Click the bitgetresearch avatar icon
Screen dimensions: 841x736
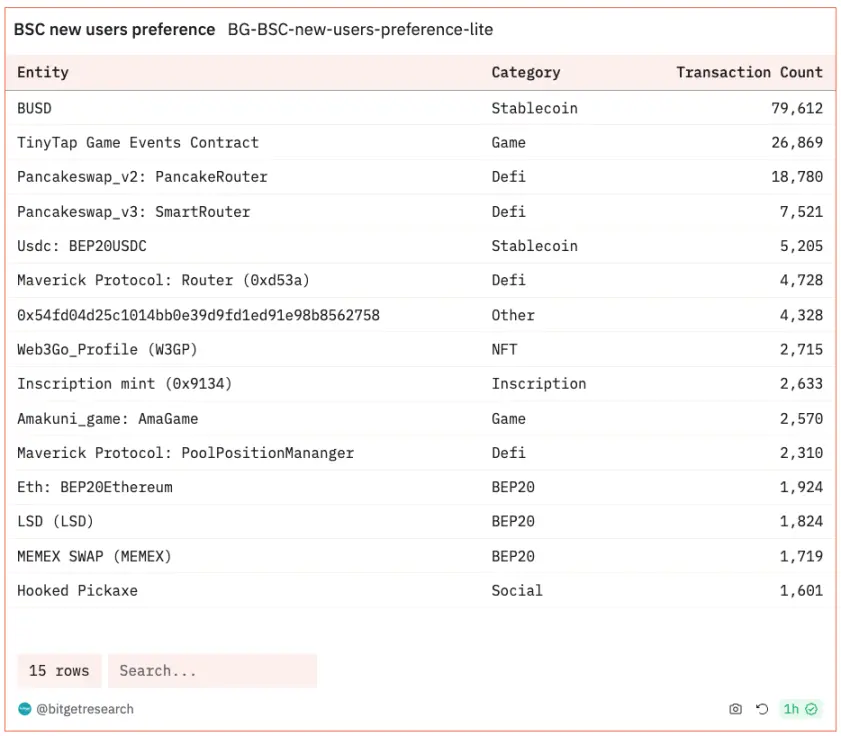point(25,709)
